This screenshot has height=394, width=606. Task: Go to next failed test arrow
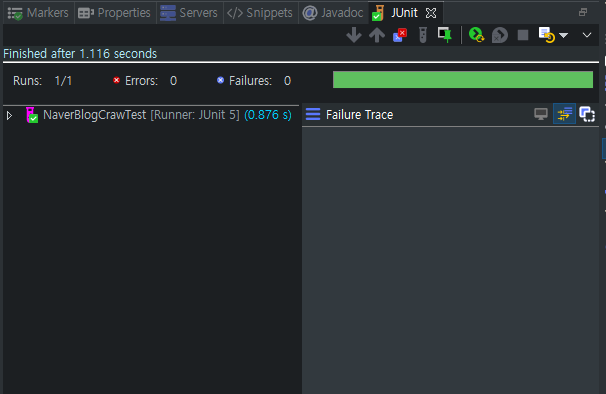tap(354, 35)
